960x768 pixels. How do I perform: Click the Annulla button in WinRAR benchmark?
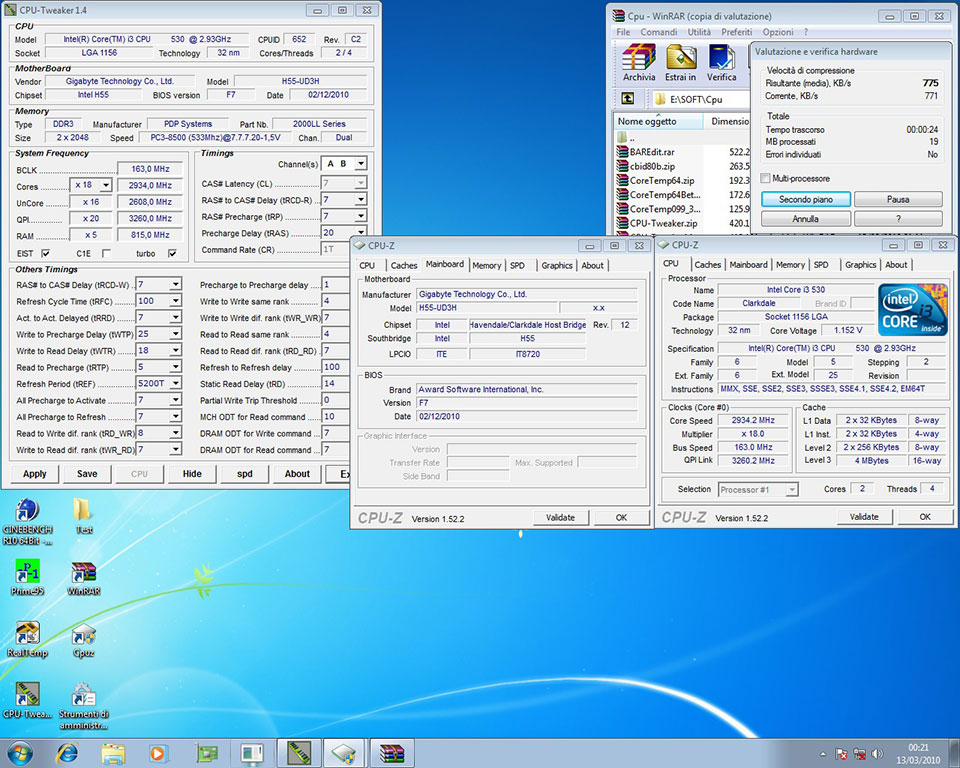point(806,219)
